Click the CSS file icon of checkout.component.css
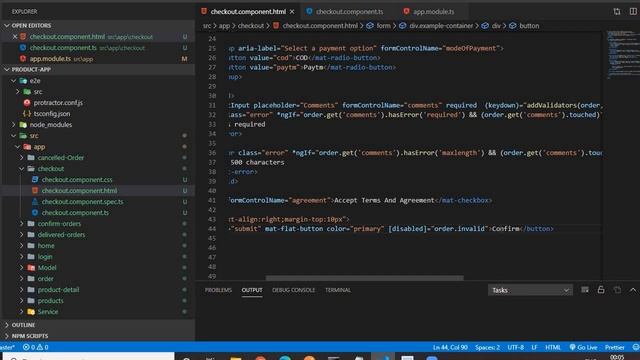 pos(35,180)
